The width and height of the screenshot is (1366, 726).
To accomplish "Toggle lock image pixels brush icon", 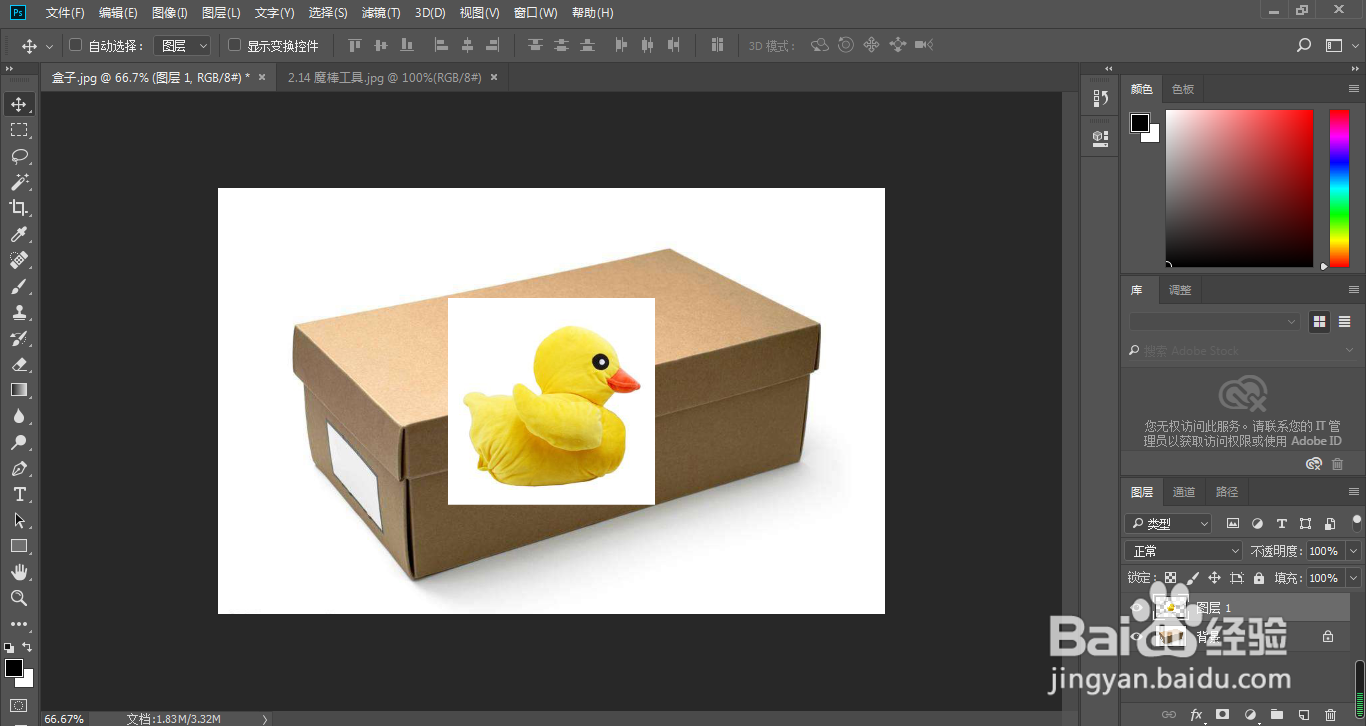I will point(1192,578).
